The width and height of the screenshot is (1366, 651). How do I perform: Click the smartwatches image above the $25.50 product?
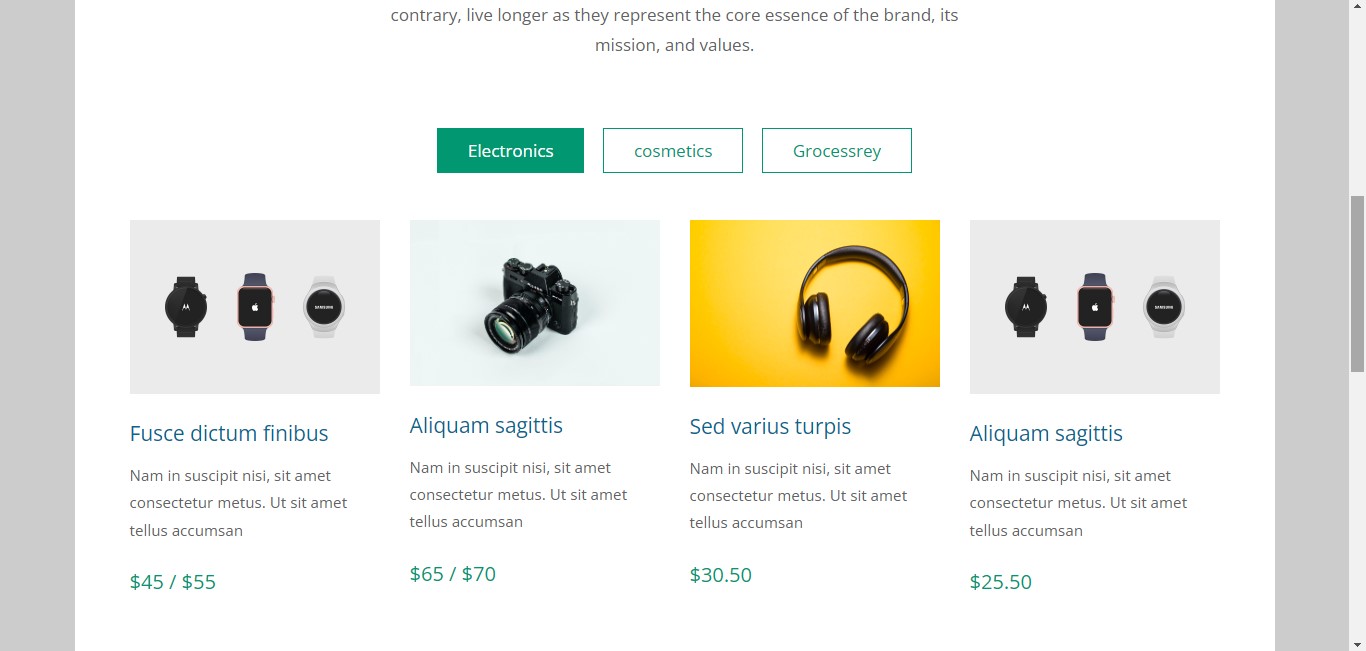1095,307
